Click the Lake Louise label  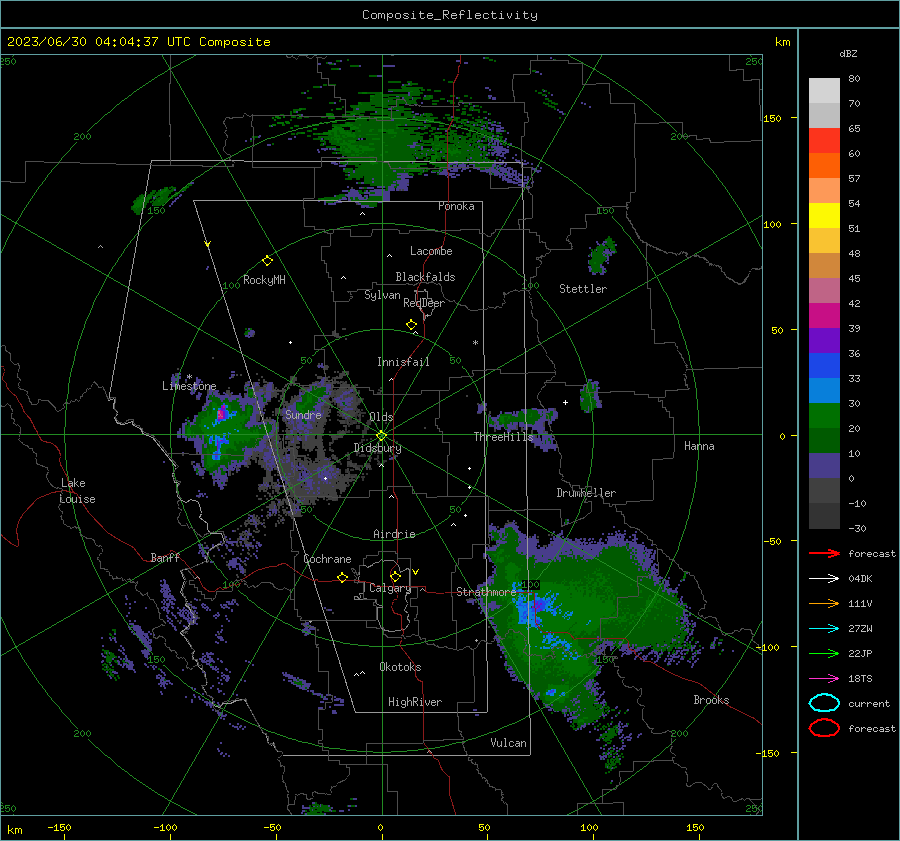(x=78, y=491)
